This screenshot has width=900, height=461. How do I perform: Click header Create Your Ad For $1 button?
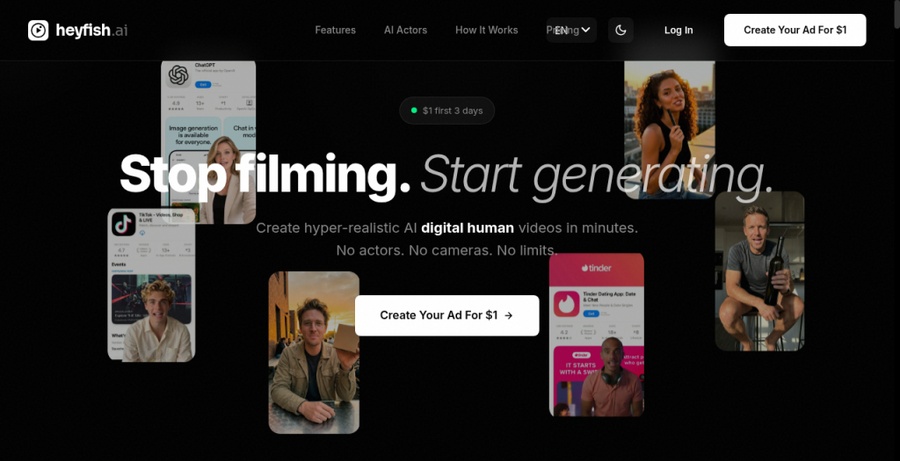point(795,30)
